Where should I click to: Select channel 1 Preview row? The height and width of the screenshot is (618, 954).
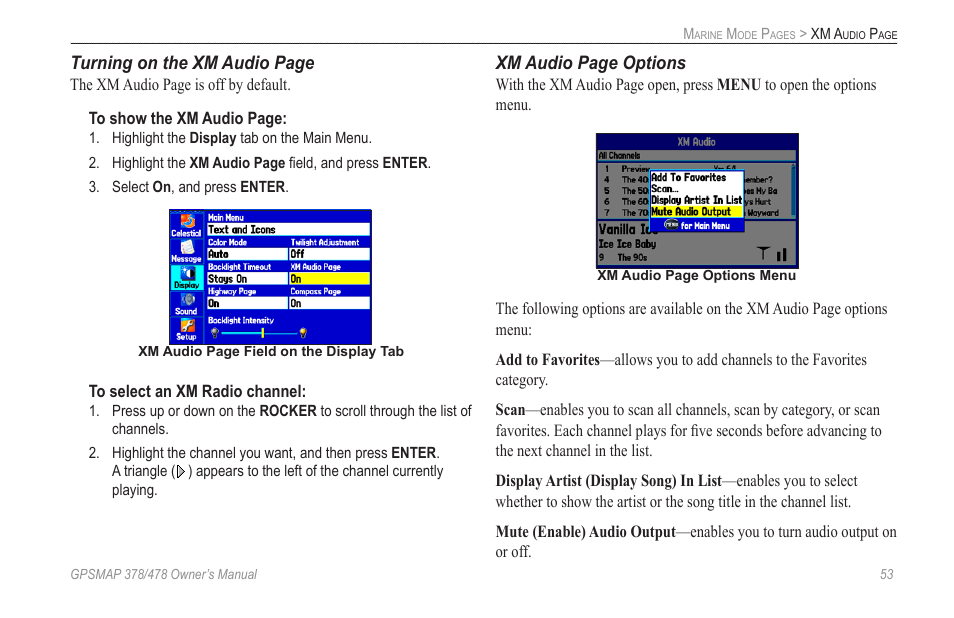coord(694,168)
